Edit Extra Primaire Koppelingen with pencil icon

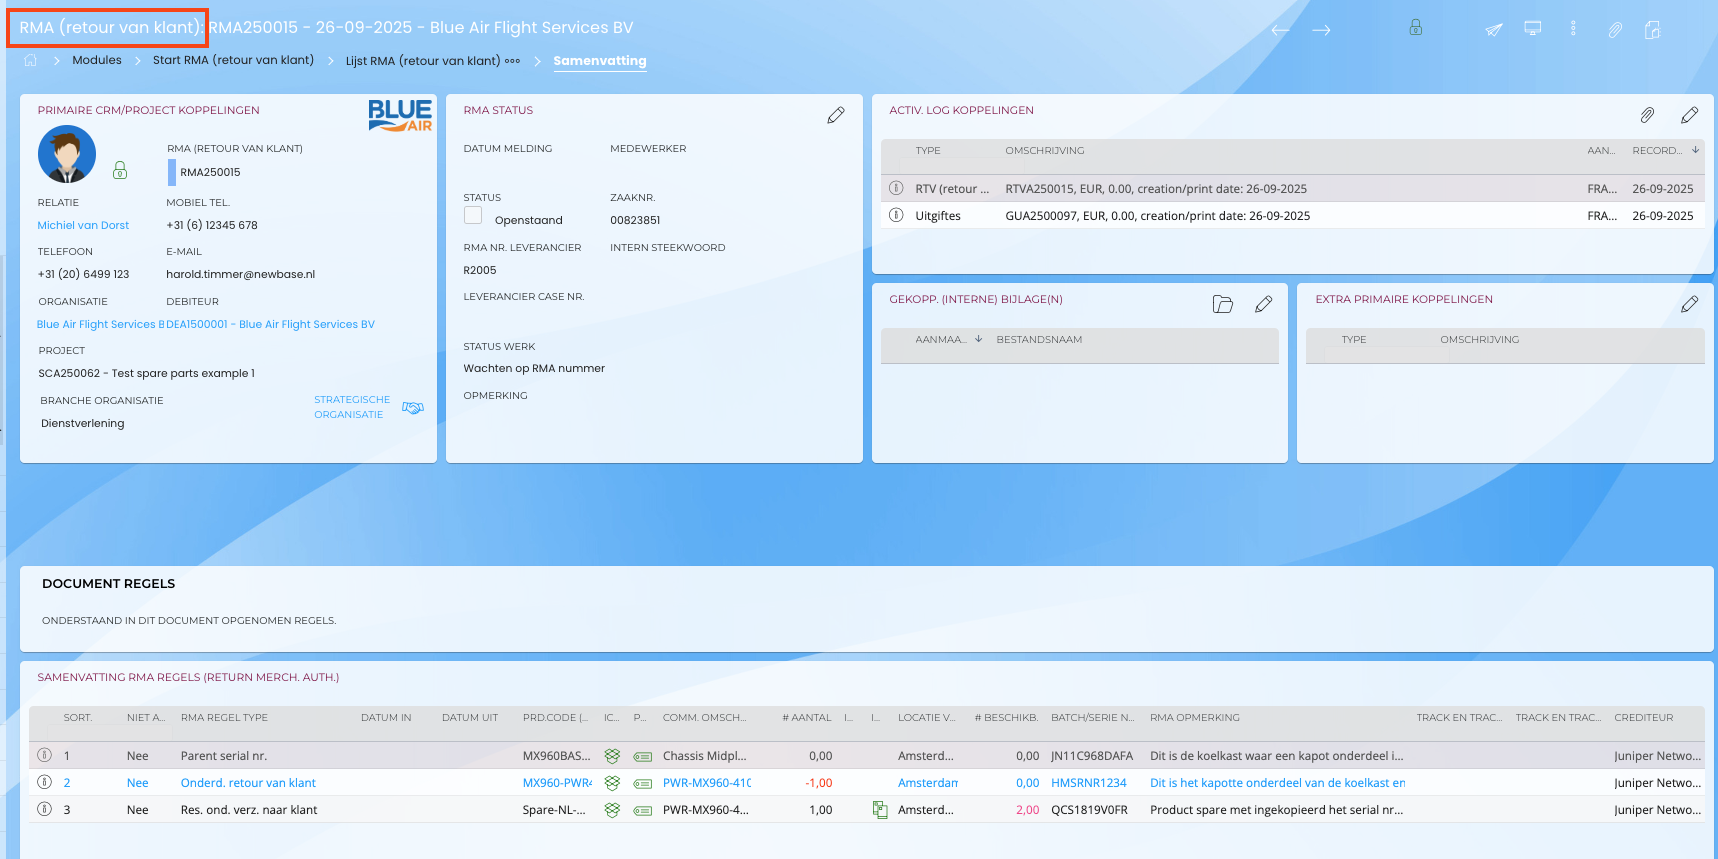tap(1689, 304)
